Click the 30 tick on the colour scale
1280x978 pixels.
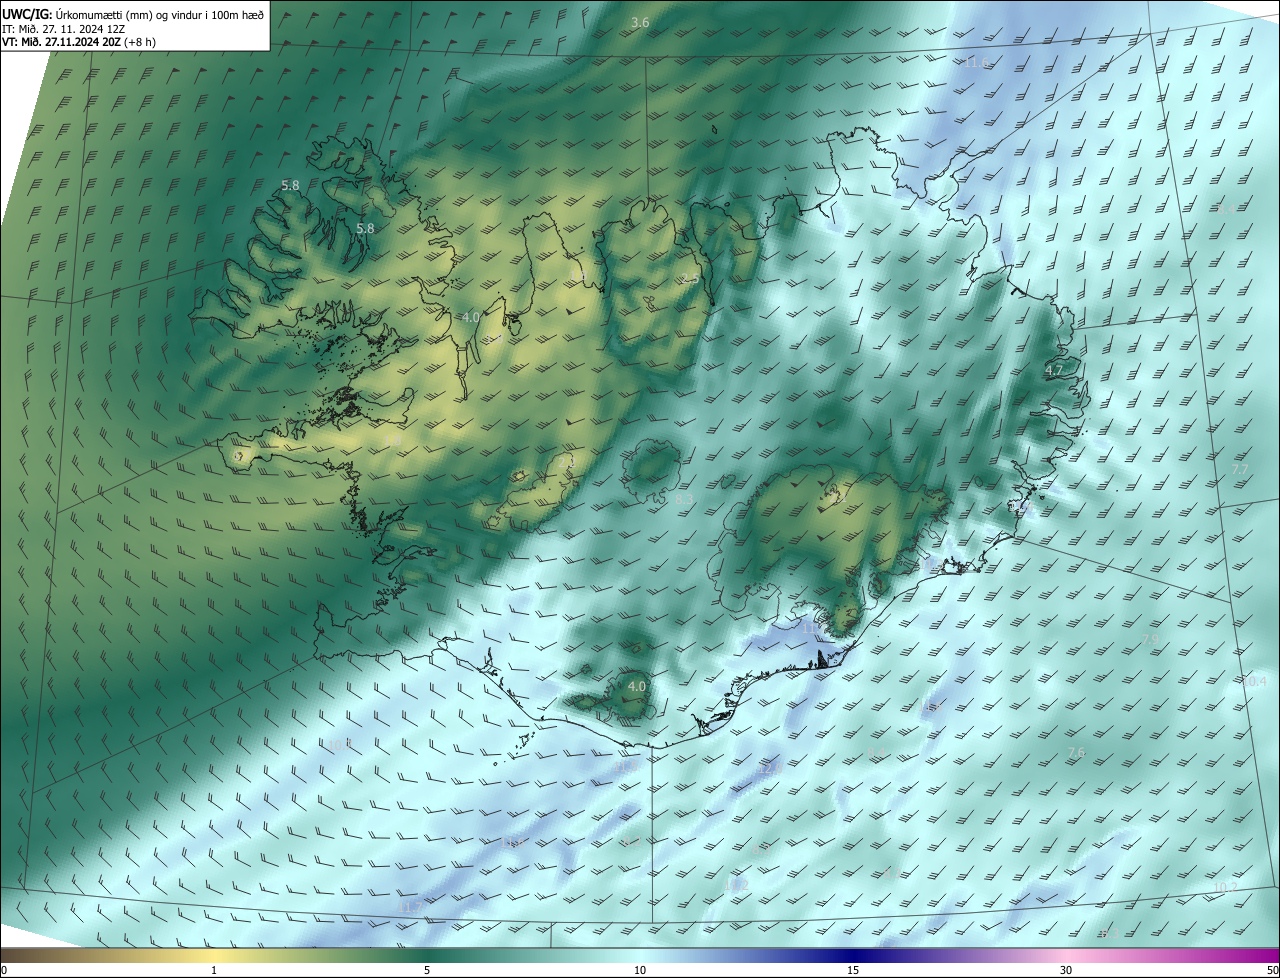click(1066, 970)
